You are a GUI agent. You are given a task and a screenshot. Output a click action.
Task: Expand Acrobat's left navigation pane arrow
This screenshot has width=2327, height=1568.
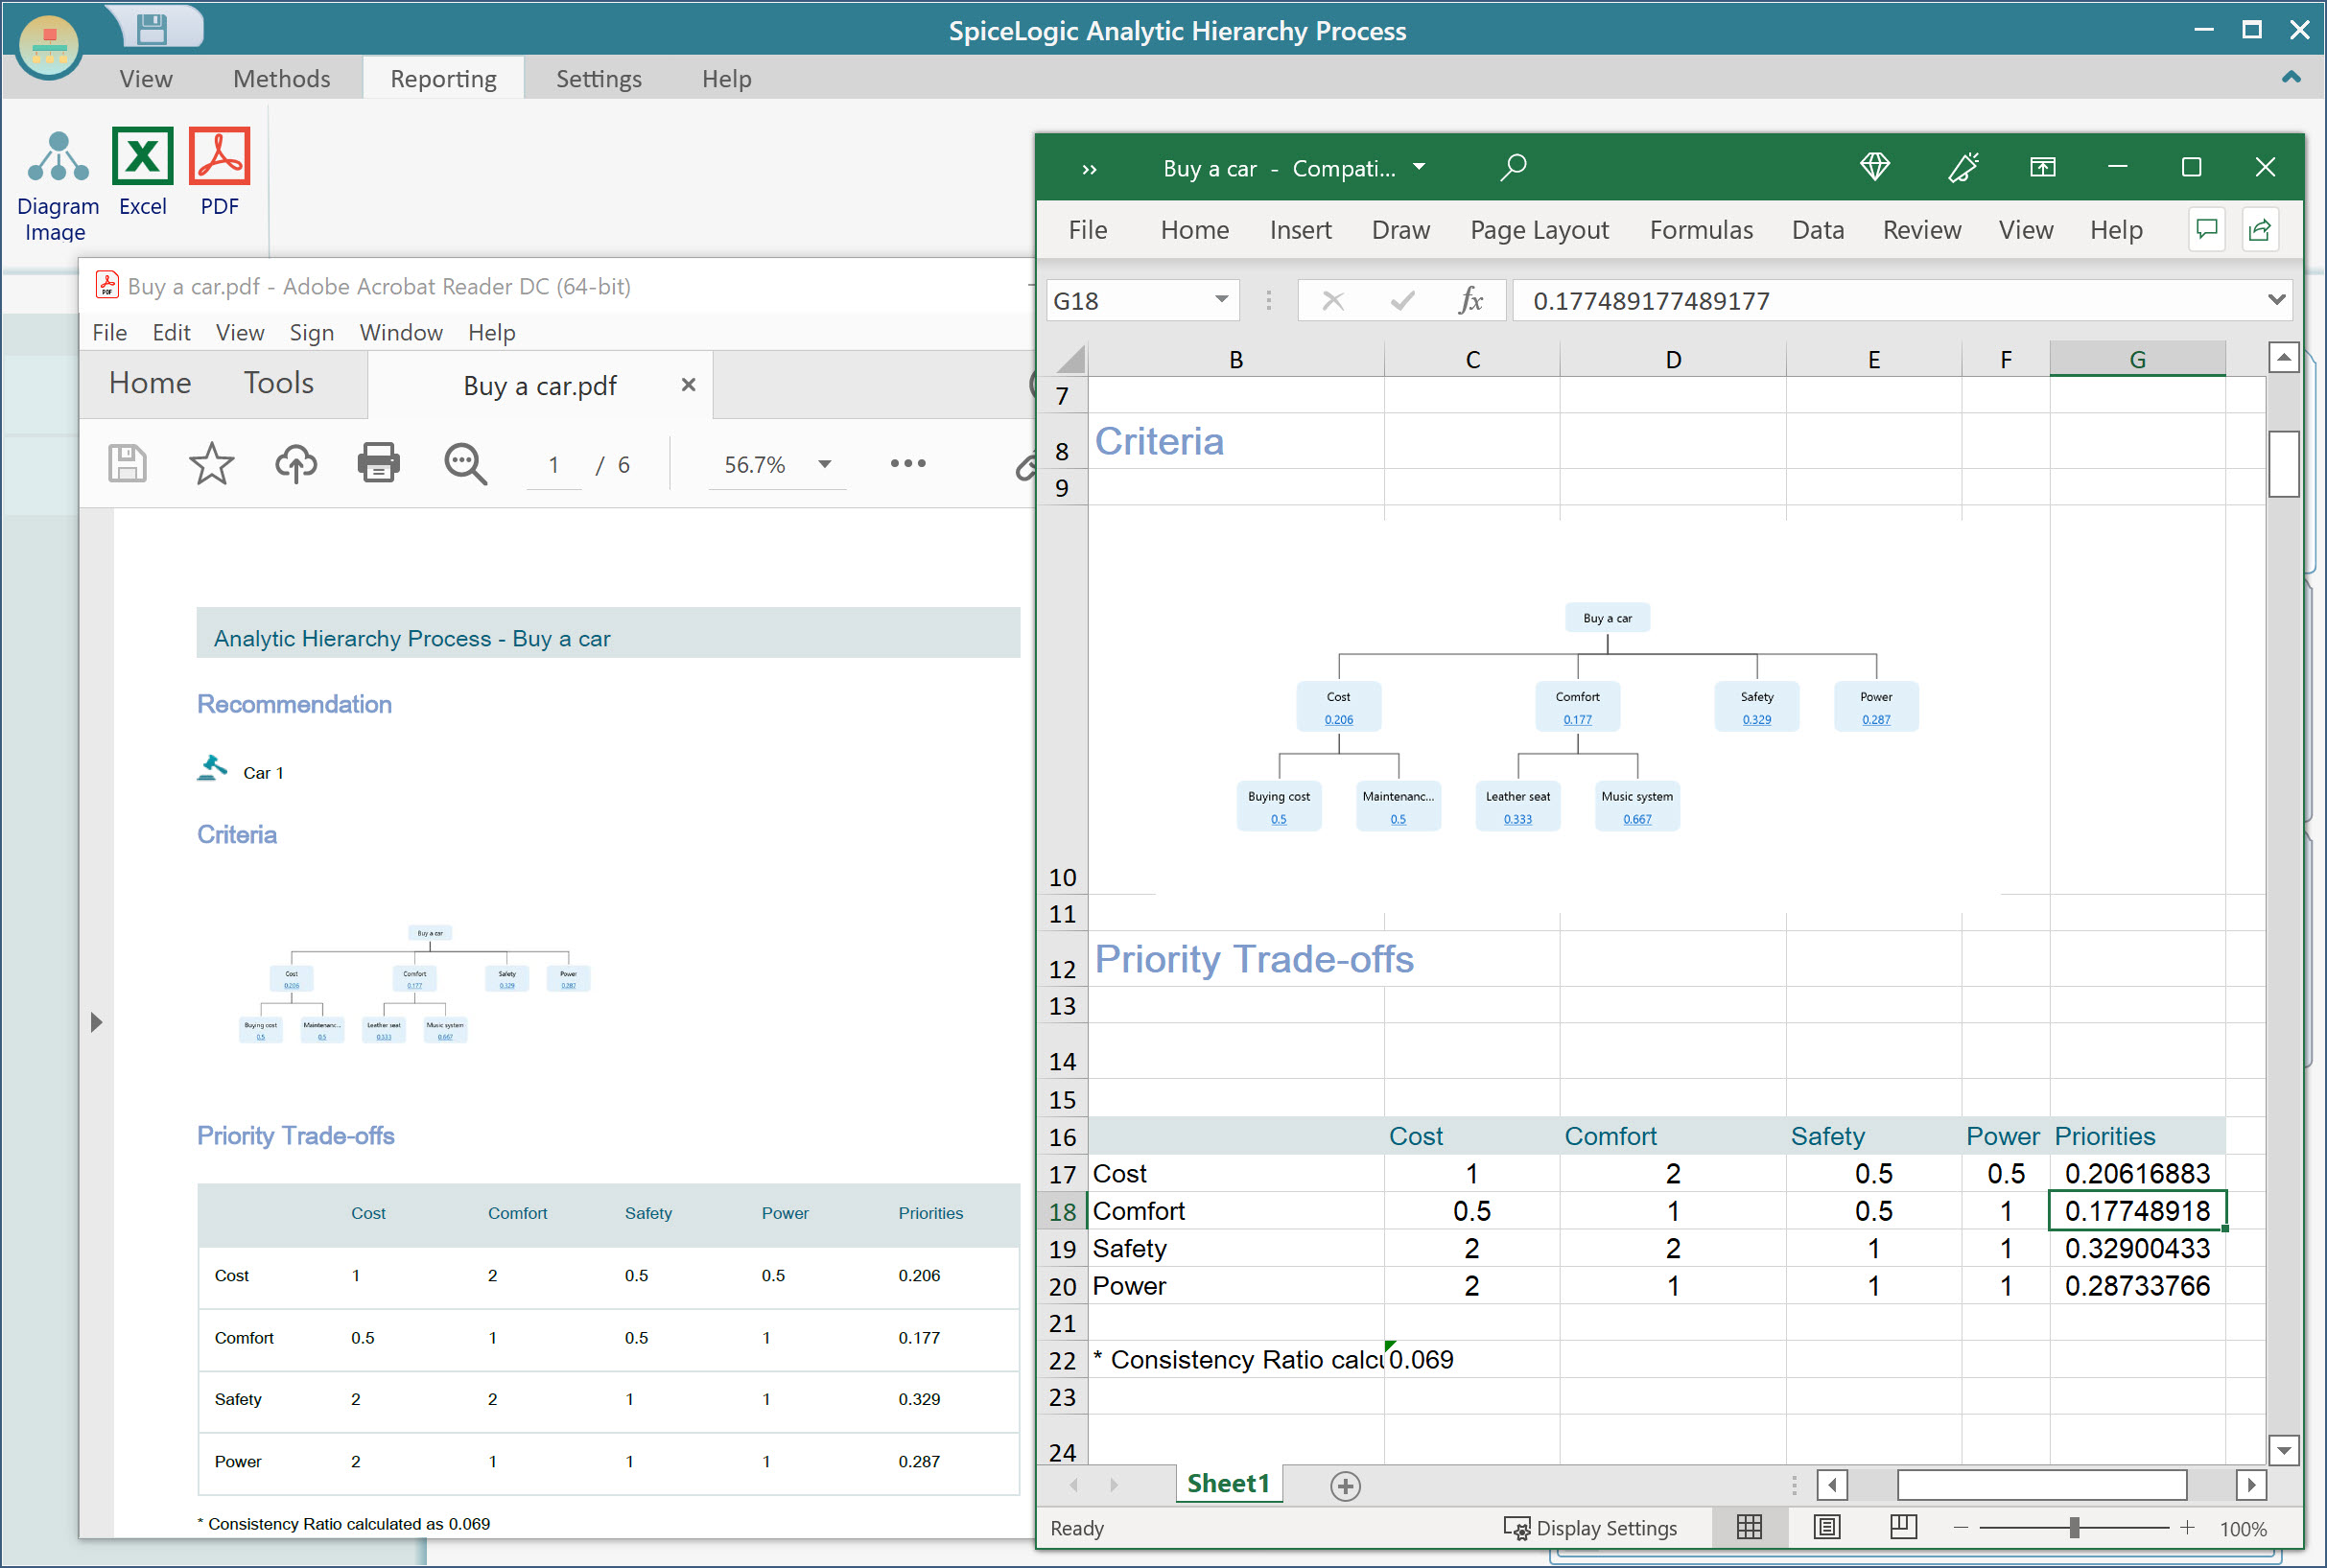[96, 1022]
